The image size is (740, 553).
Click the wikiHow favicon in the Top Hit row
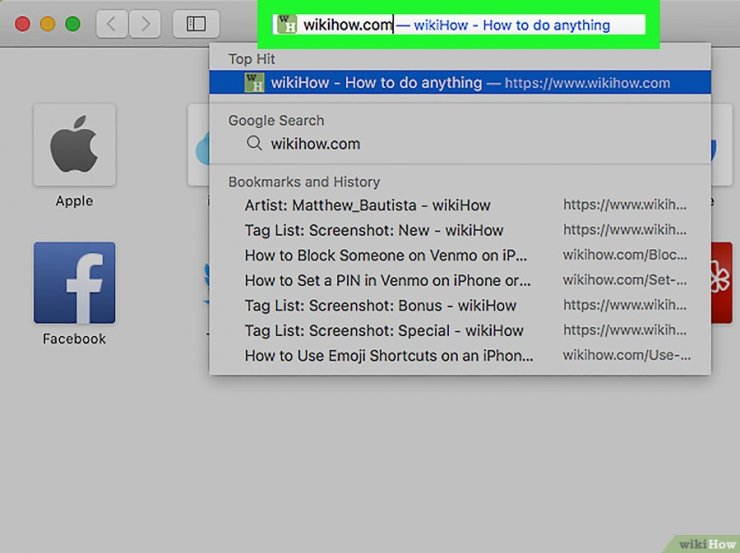point(254,83)
